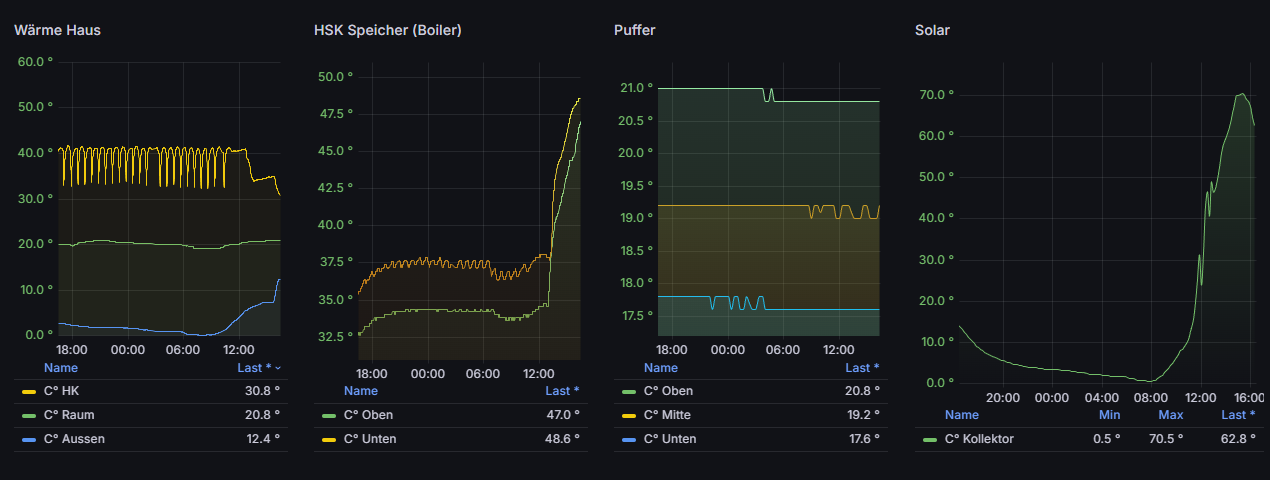
Task: Sort Solar legend by Min column
Action: coord(1109,414)
